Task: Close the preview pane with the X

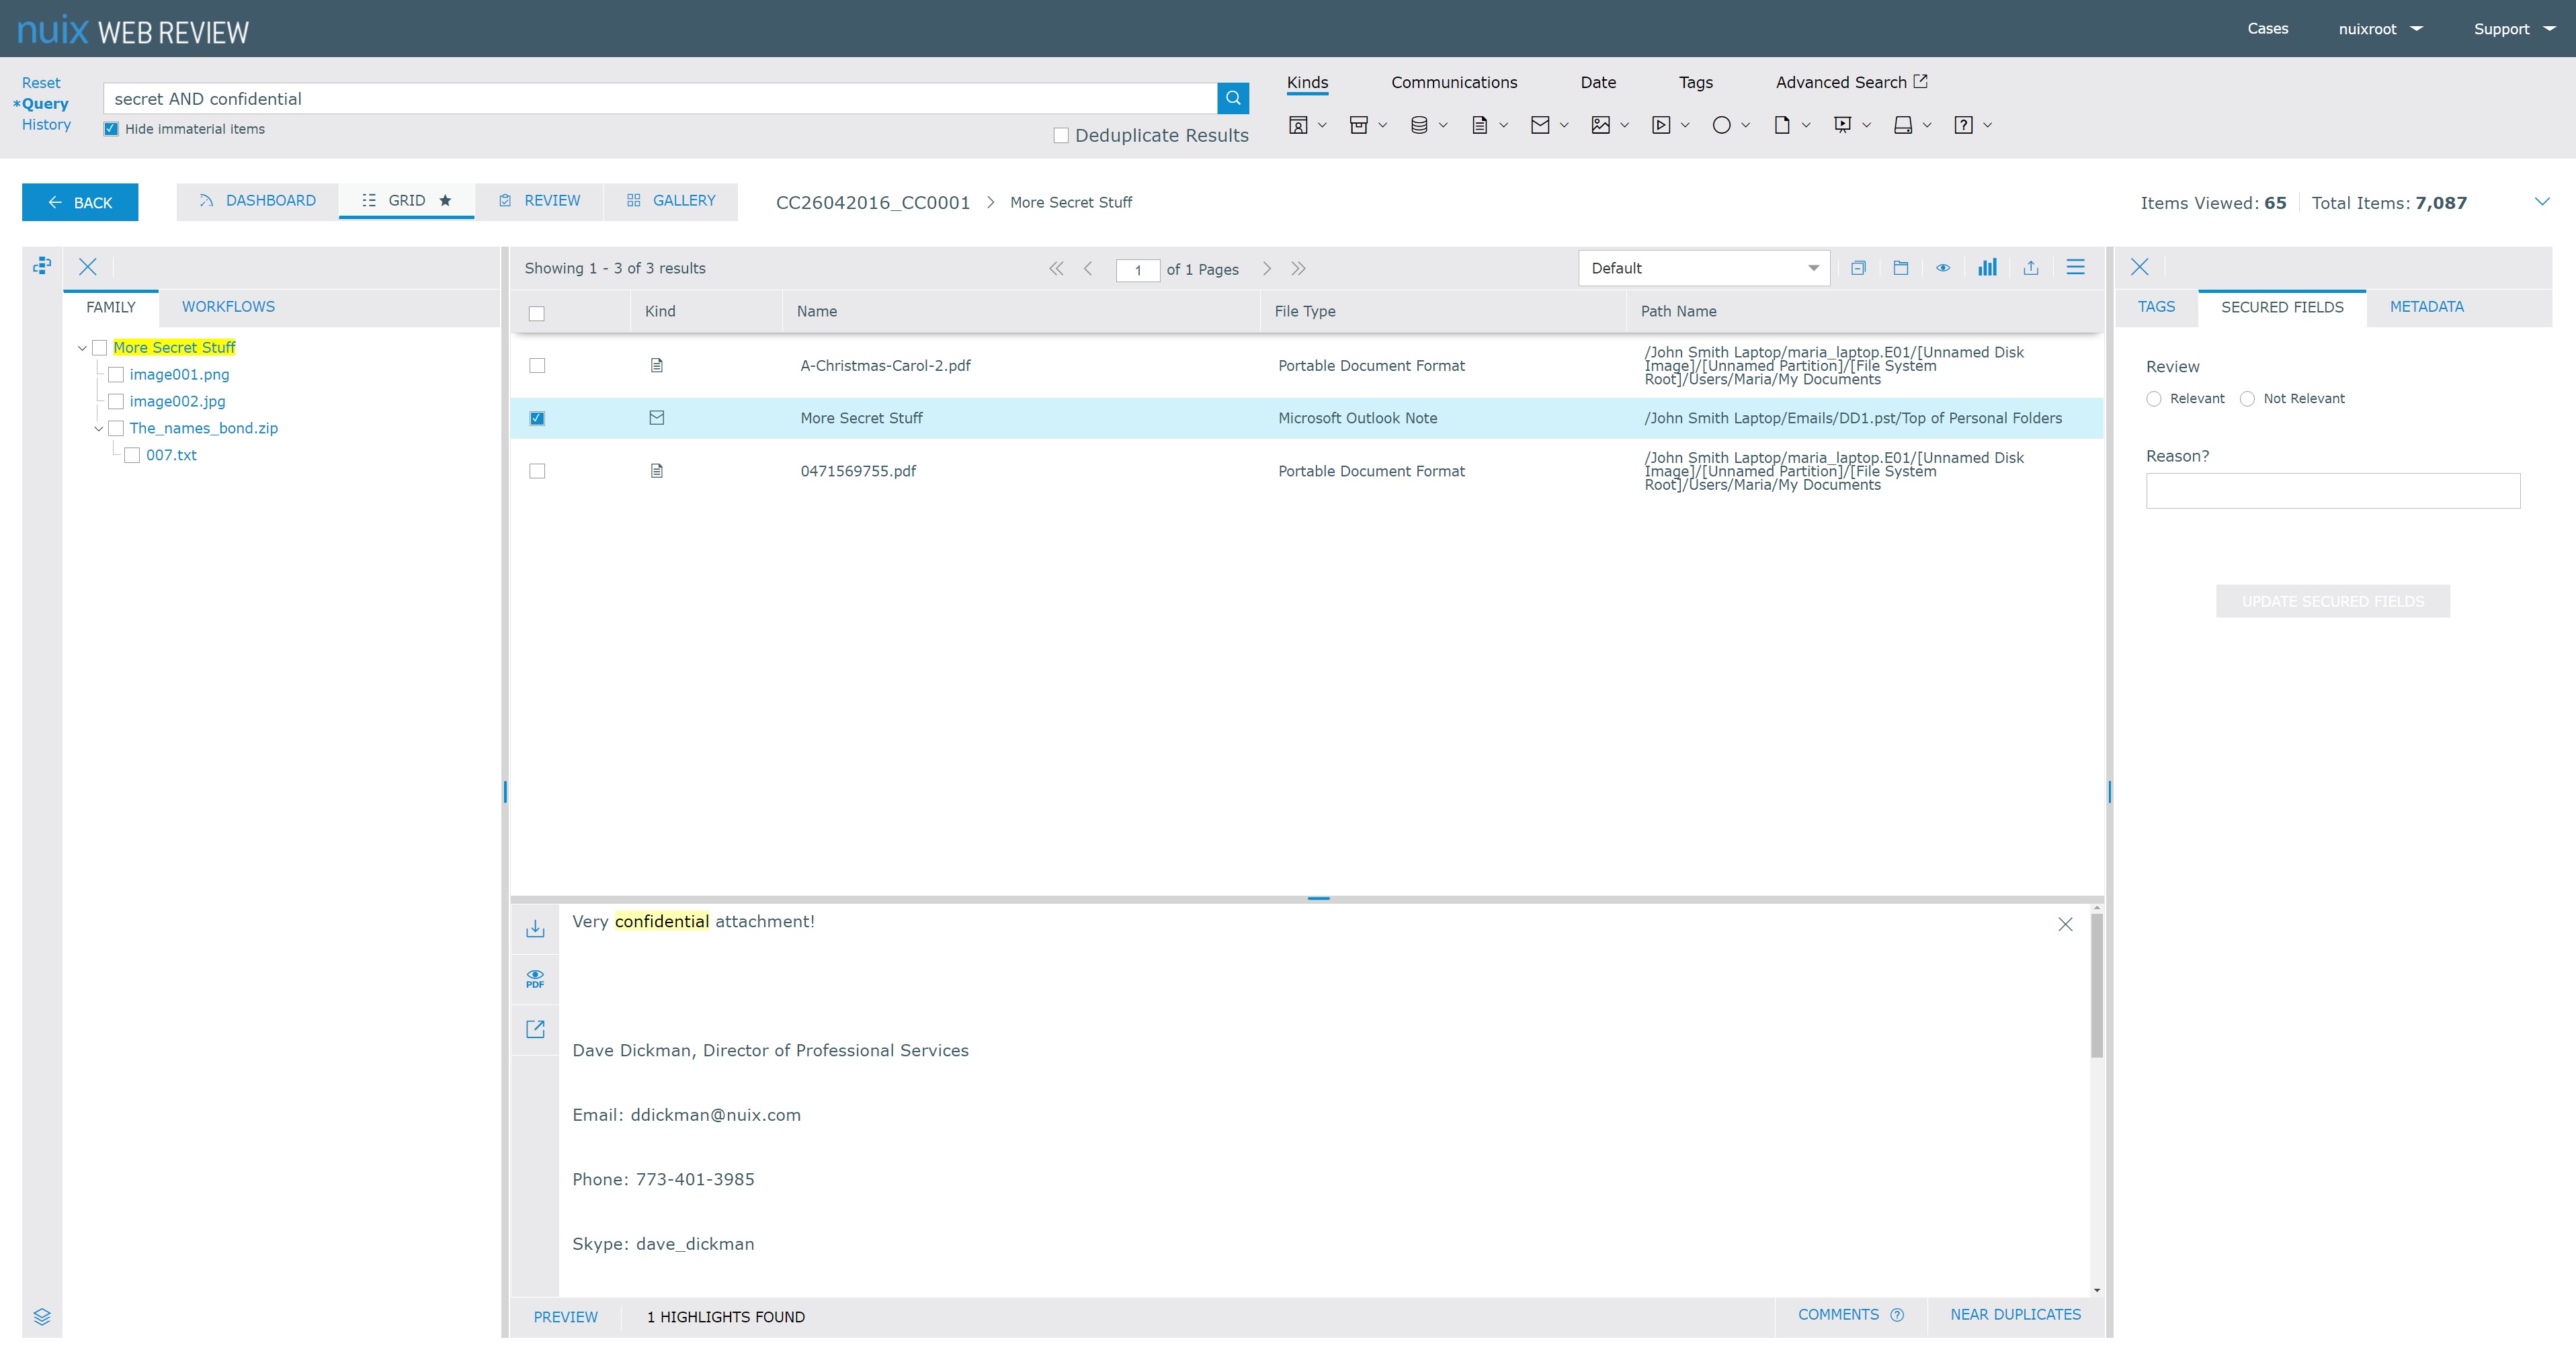Action: click(2065, 924)
